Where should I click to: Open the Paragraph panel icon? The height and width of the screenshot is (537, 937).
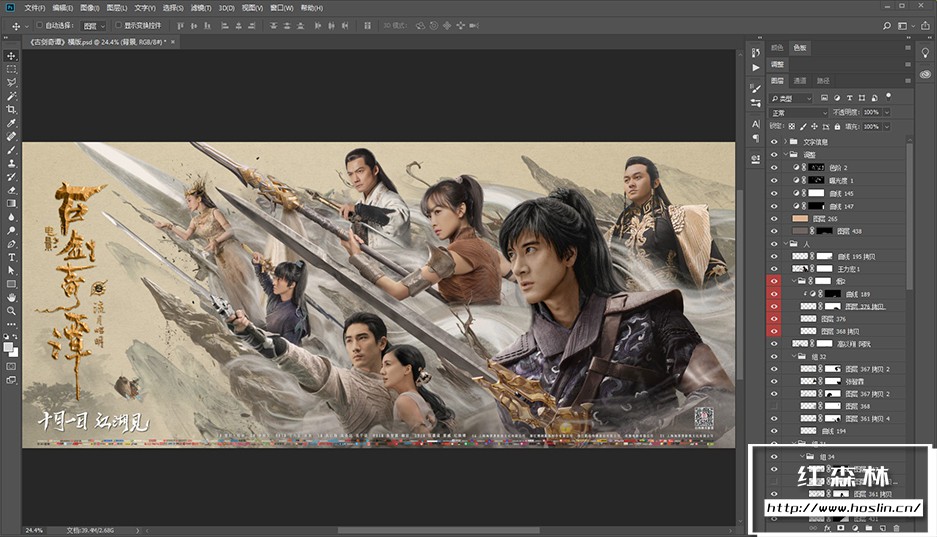click(755, 139)
